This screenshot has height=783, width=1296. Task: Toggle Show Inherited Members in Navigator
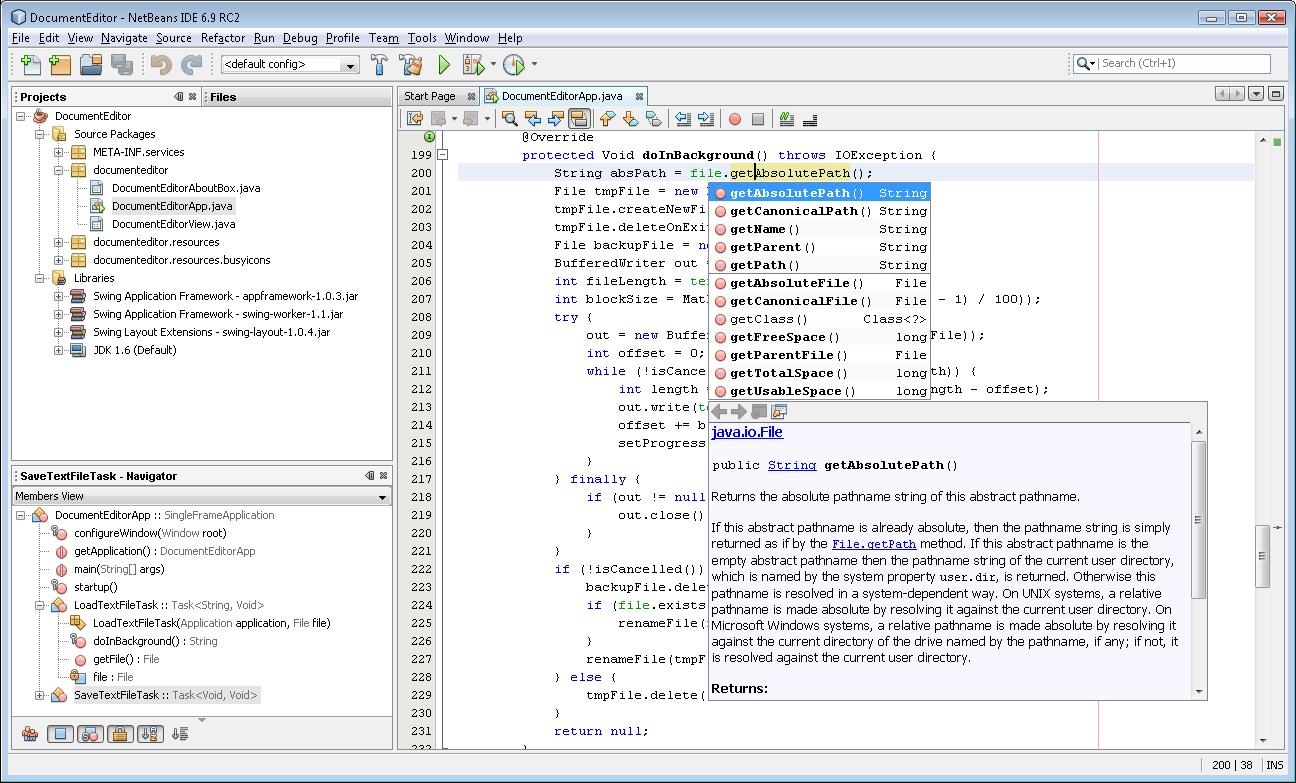pyautogui.click(x=30, y=734)
